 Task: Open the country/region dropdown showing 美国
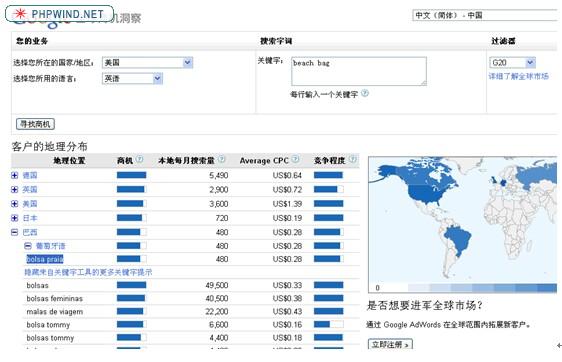point(148,63)
